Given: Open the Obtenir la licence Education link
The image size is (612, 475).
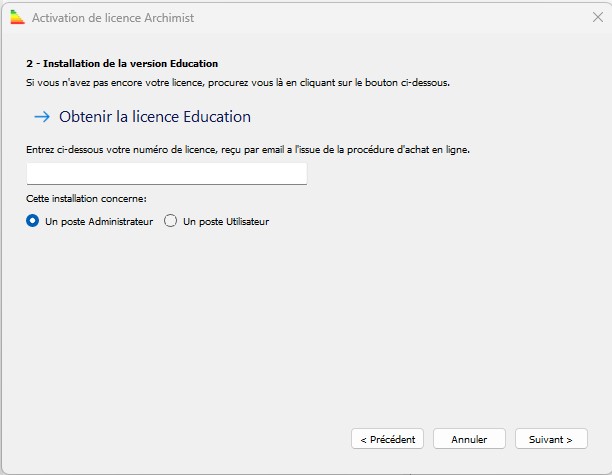Looking at the screenshot, I should [x=154, y=117].
